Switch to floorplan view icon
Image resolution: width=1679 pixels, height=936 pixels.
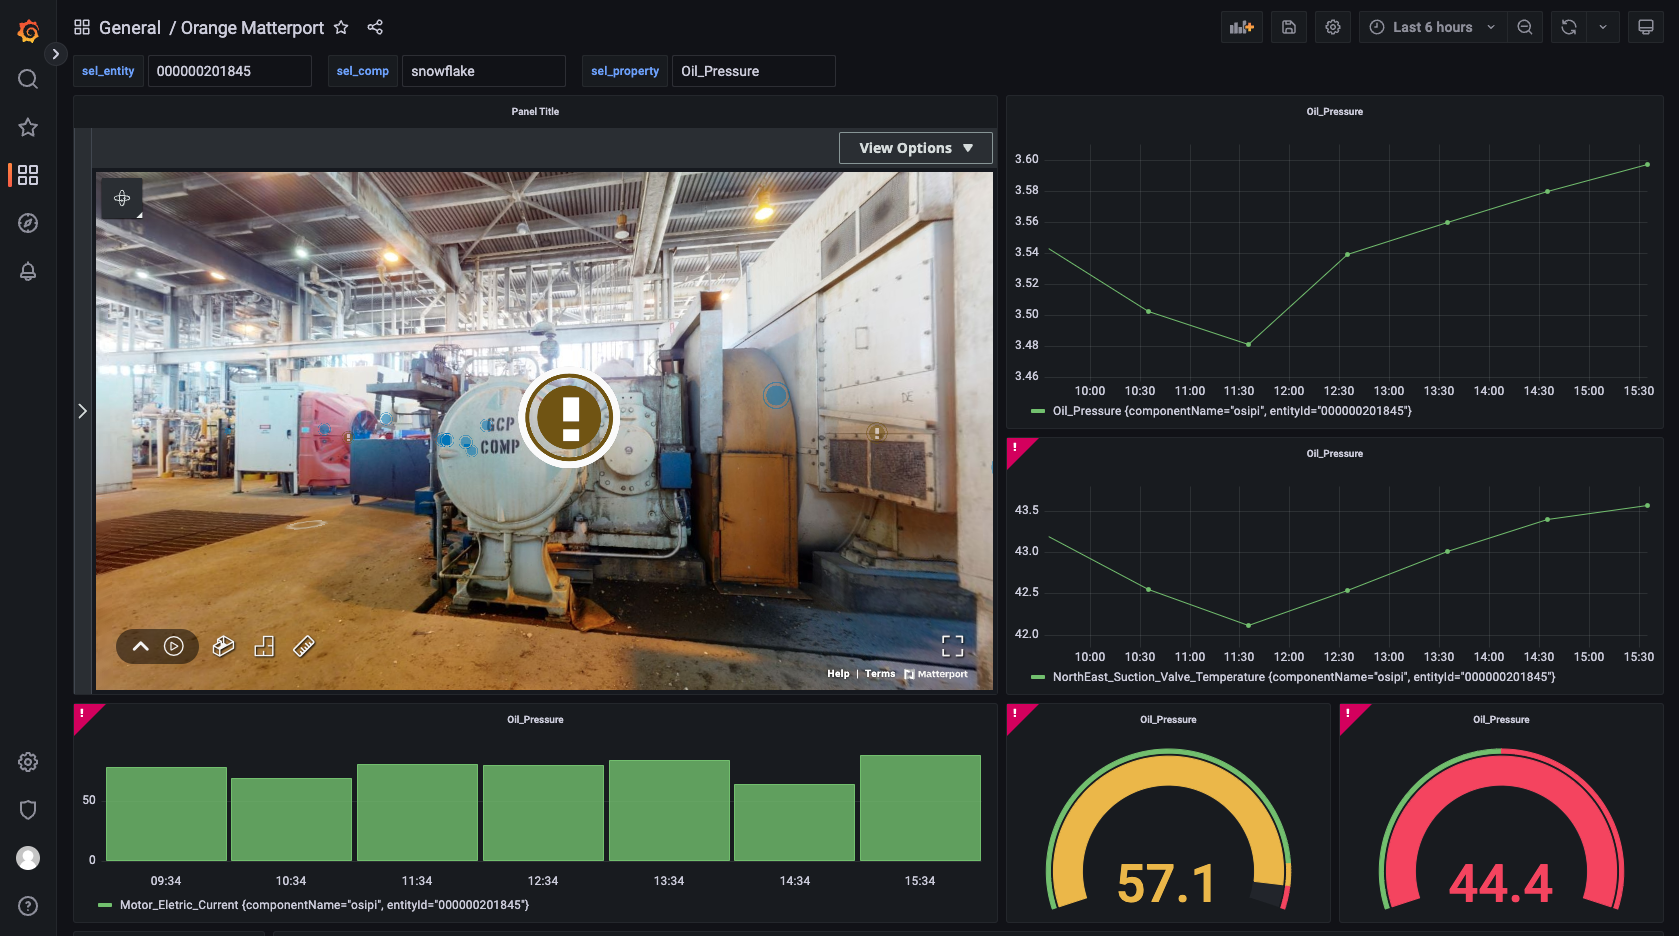point(264,646)
